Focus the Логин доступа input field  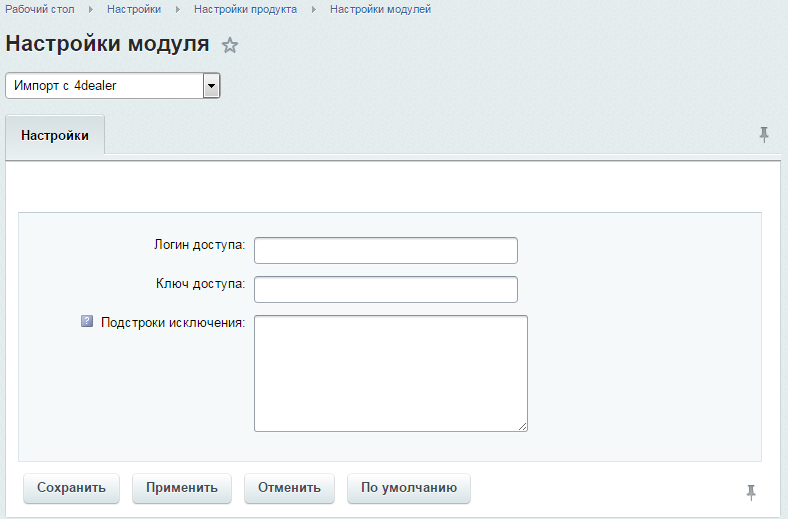coord(386,250)
